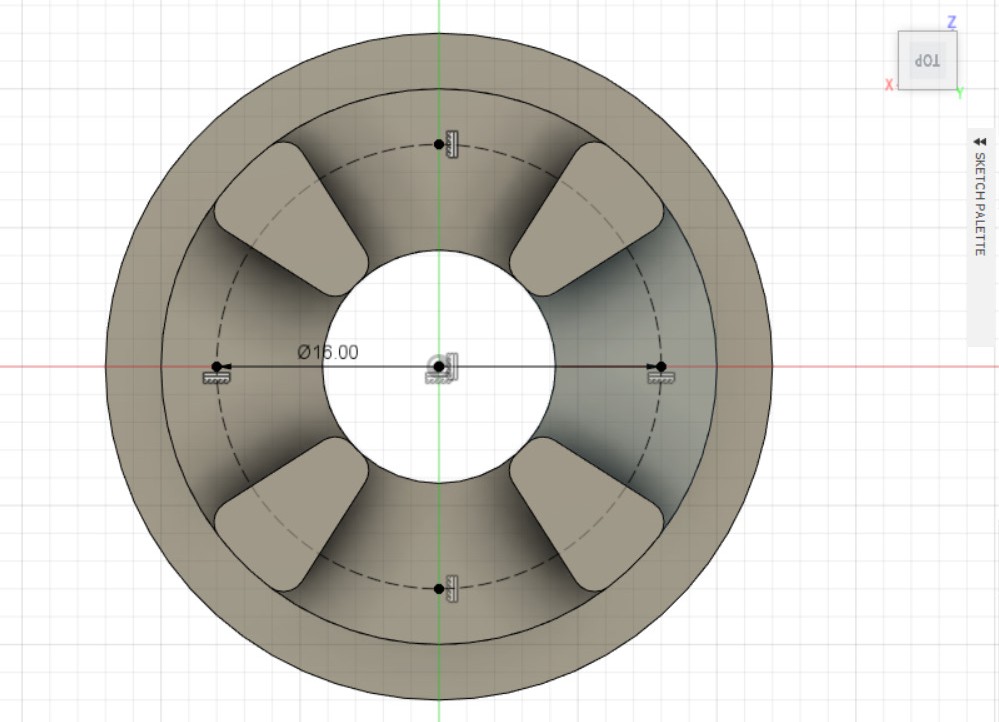Select the right endpoint of the diameter dimension
Screen dimensions: 999x722
tap(660, 367)
